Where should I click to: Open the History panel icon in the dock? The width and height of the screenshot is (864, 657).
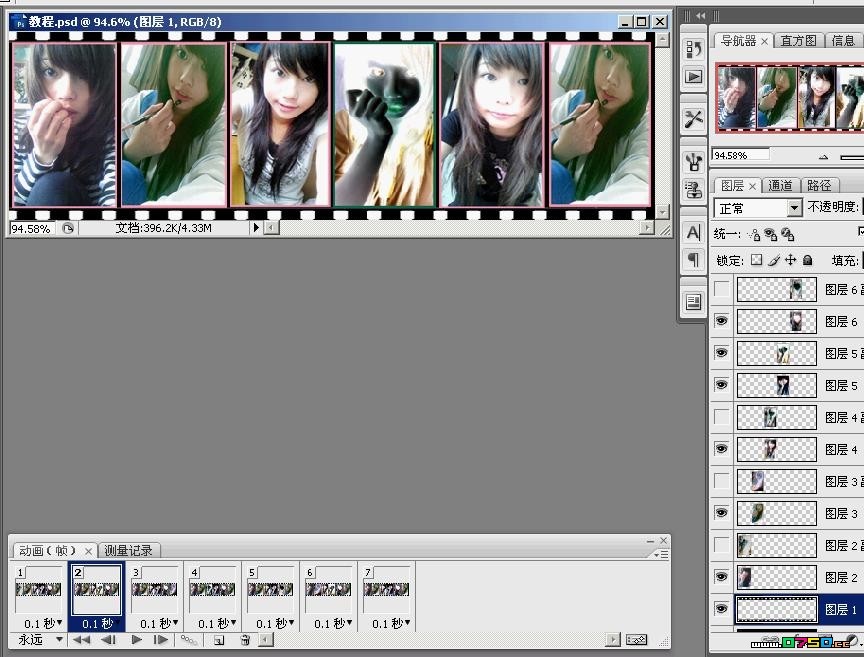[x=694, y=49]
